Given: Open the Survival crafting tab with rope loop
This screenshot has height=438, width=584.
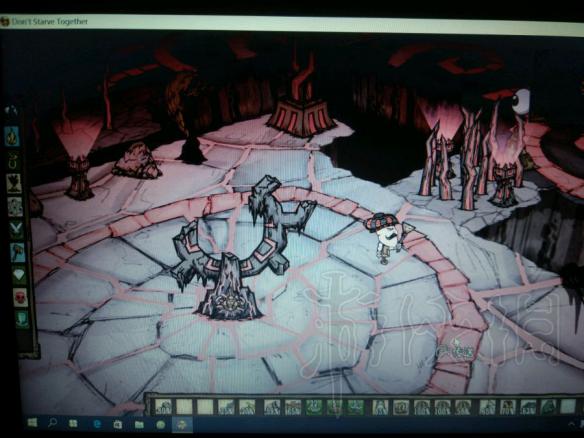Looking at the screenshot, I should (x=13, y=160).
